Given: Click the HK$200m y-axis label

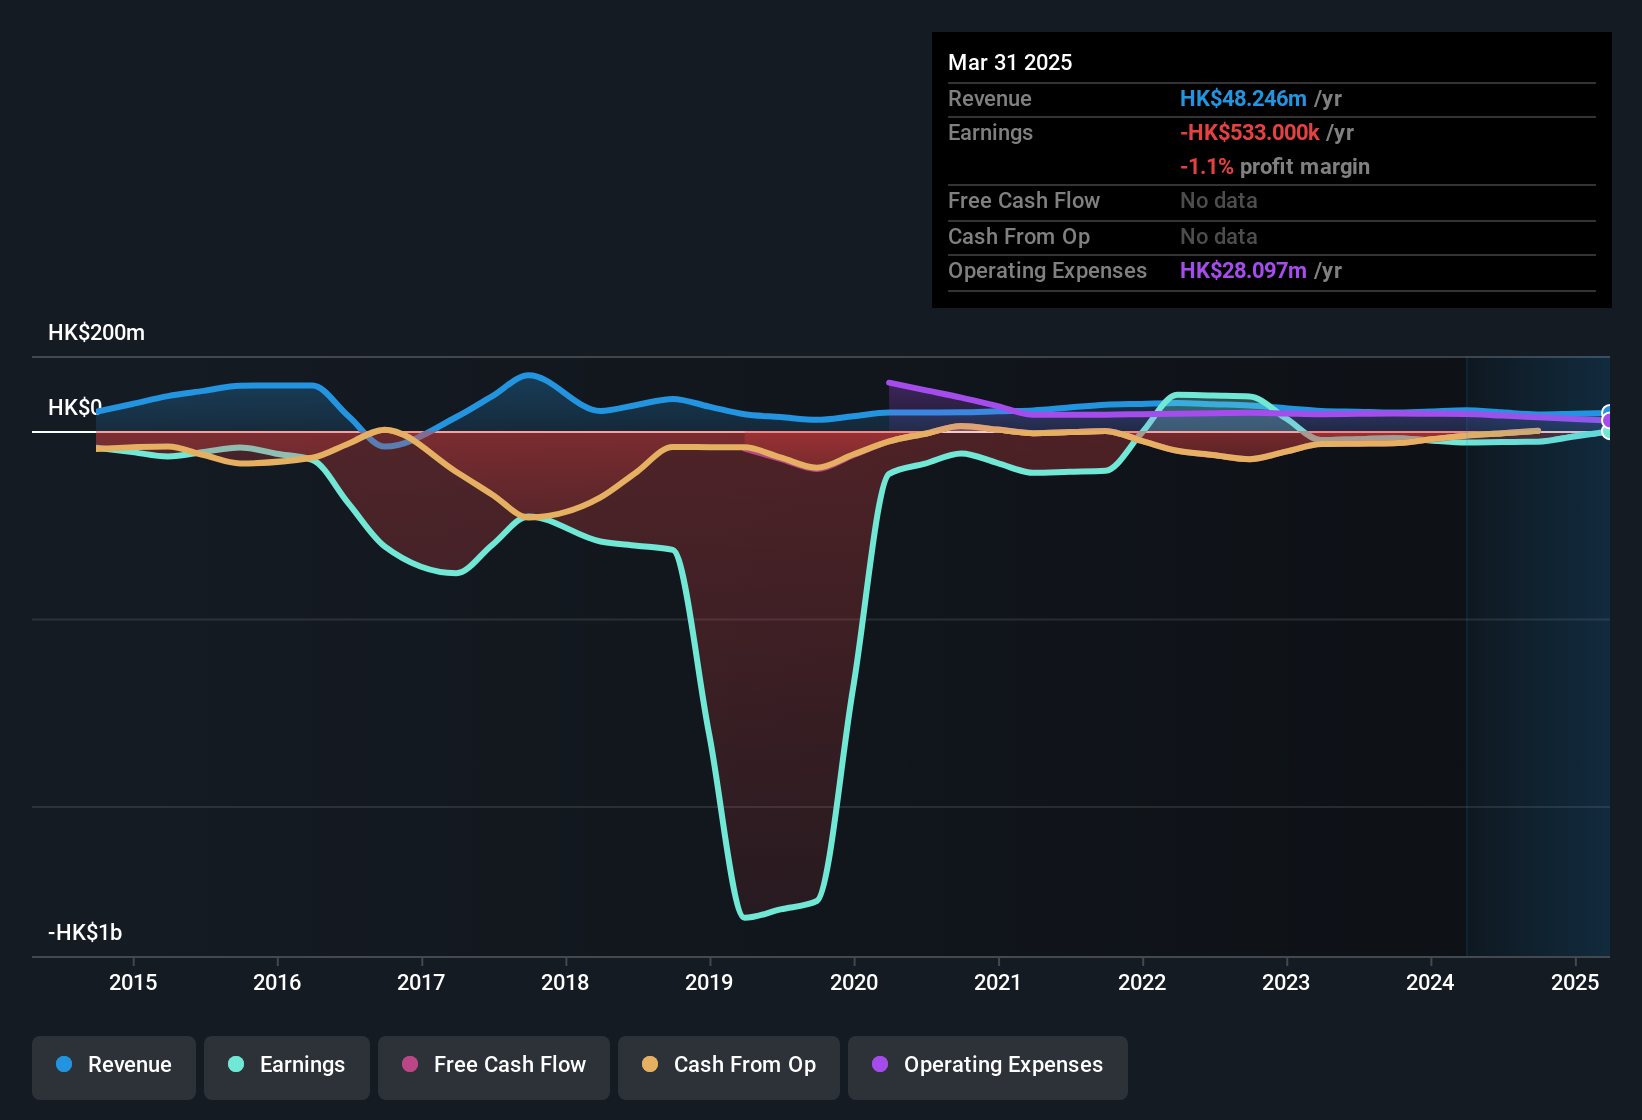Looking at the screenshot, I should coord(96,333).
